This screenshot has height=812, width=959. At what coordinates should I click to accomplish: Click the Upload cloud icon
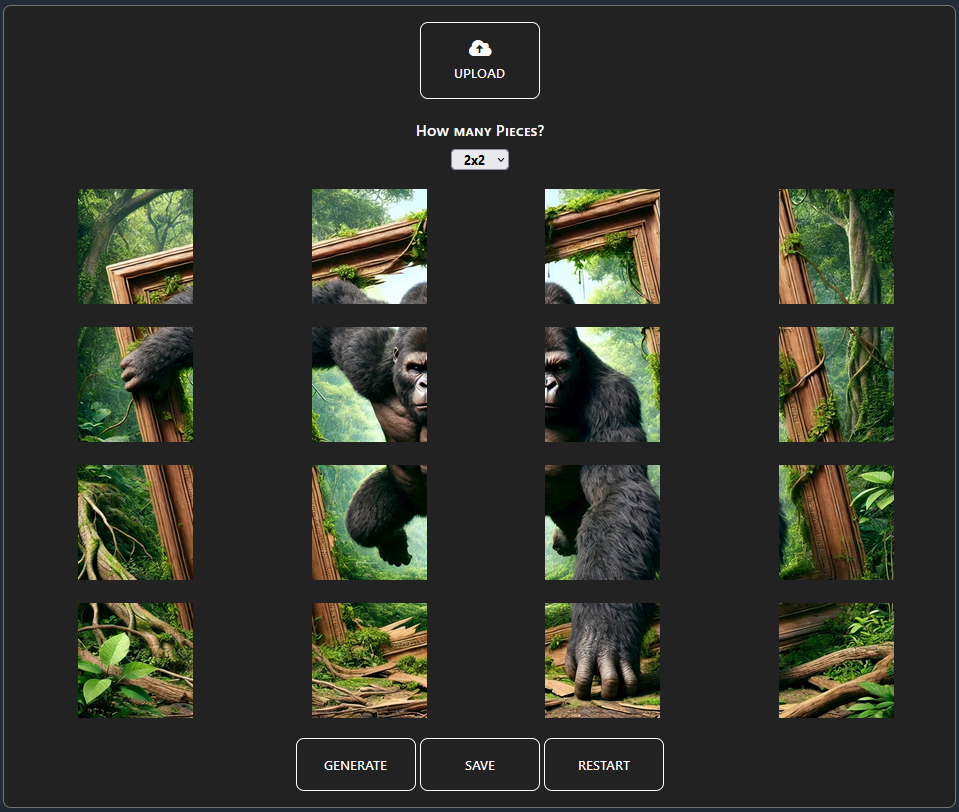479,47
